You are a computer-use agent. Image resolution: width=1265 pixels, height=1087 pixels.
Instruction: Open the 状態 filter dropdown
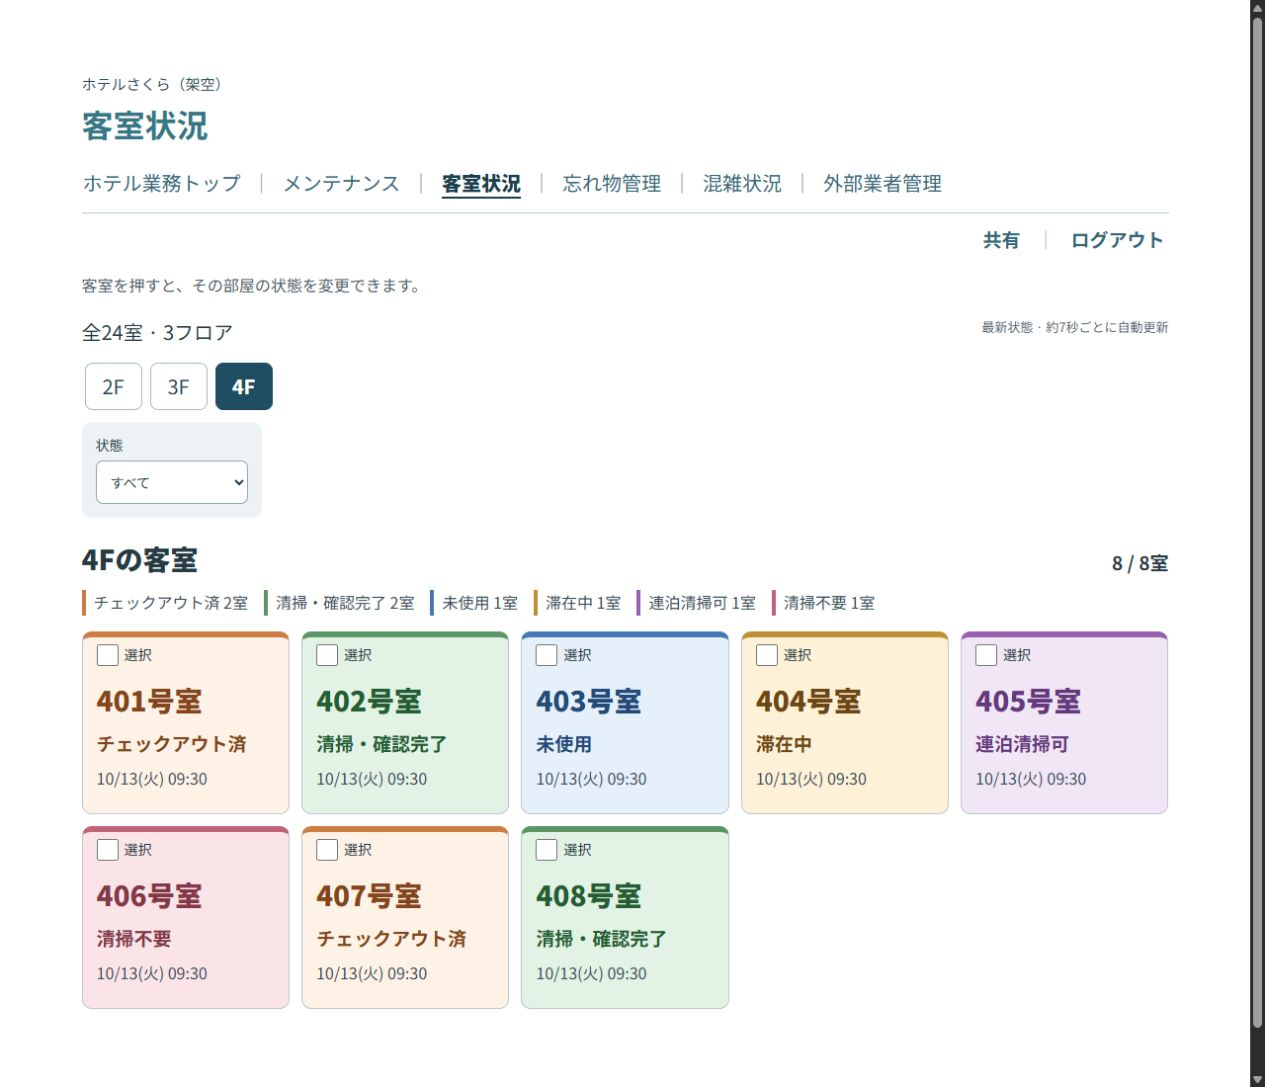(172, 482)
